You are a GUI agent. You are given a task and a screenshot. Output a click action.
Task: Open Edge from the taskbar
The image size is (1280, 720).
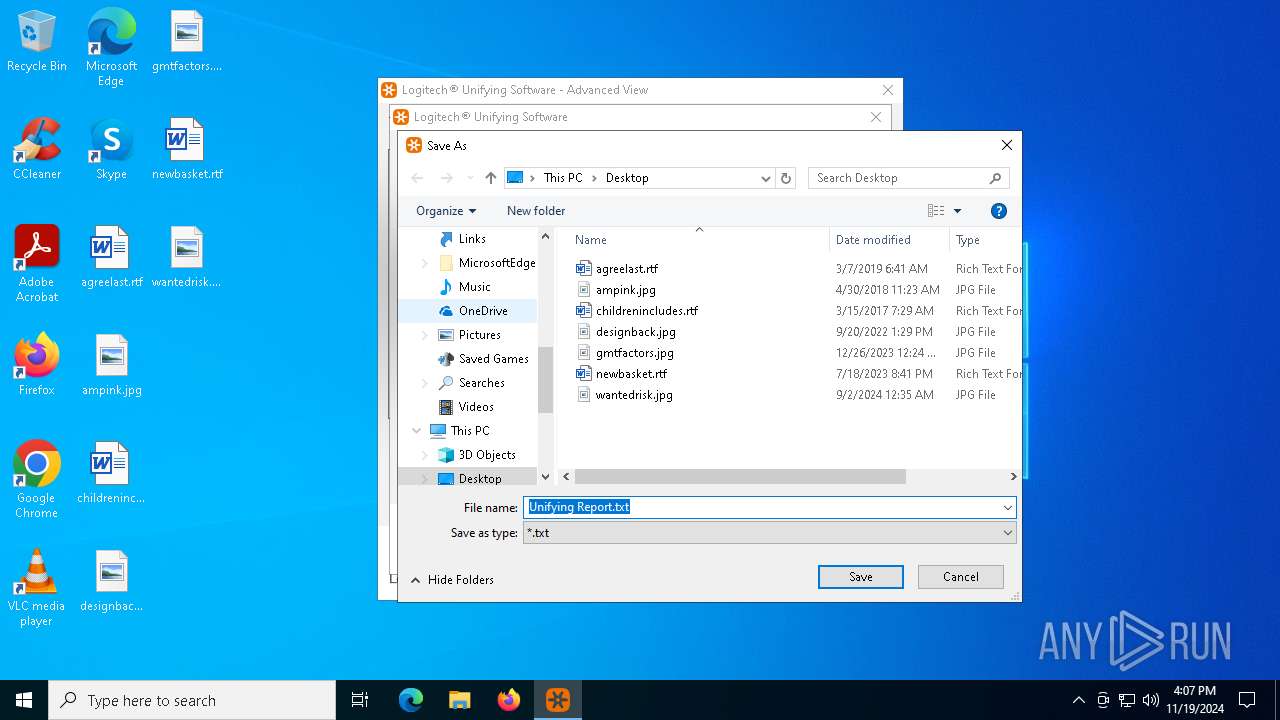411,700
